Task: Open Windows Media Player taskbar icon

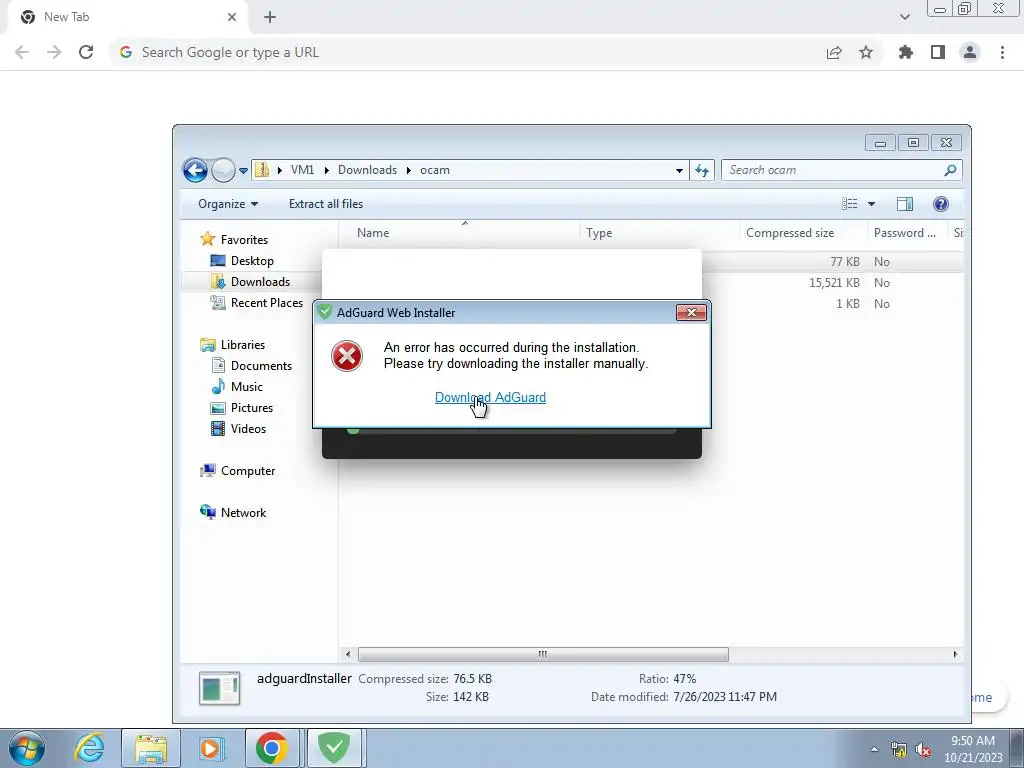Action: coord(212,748)
